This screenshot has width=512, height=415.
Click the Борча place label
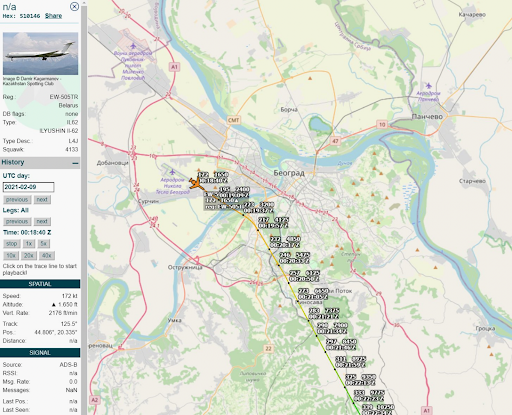pyautogui.click(x=289, y=109)
